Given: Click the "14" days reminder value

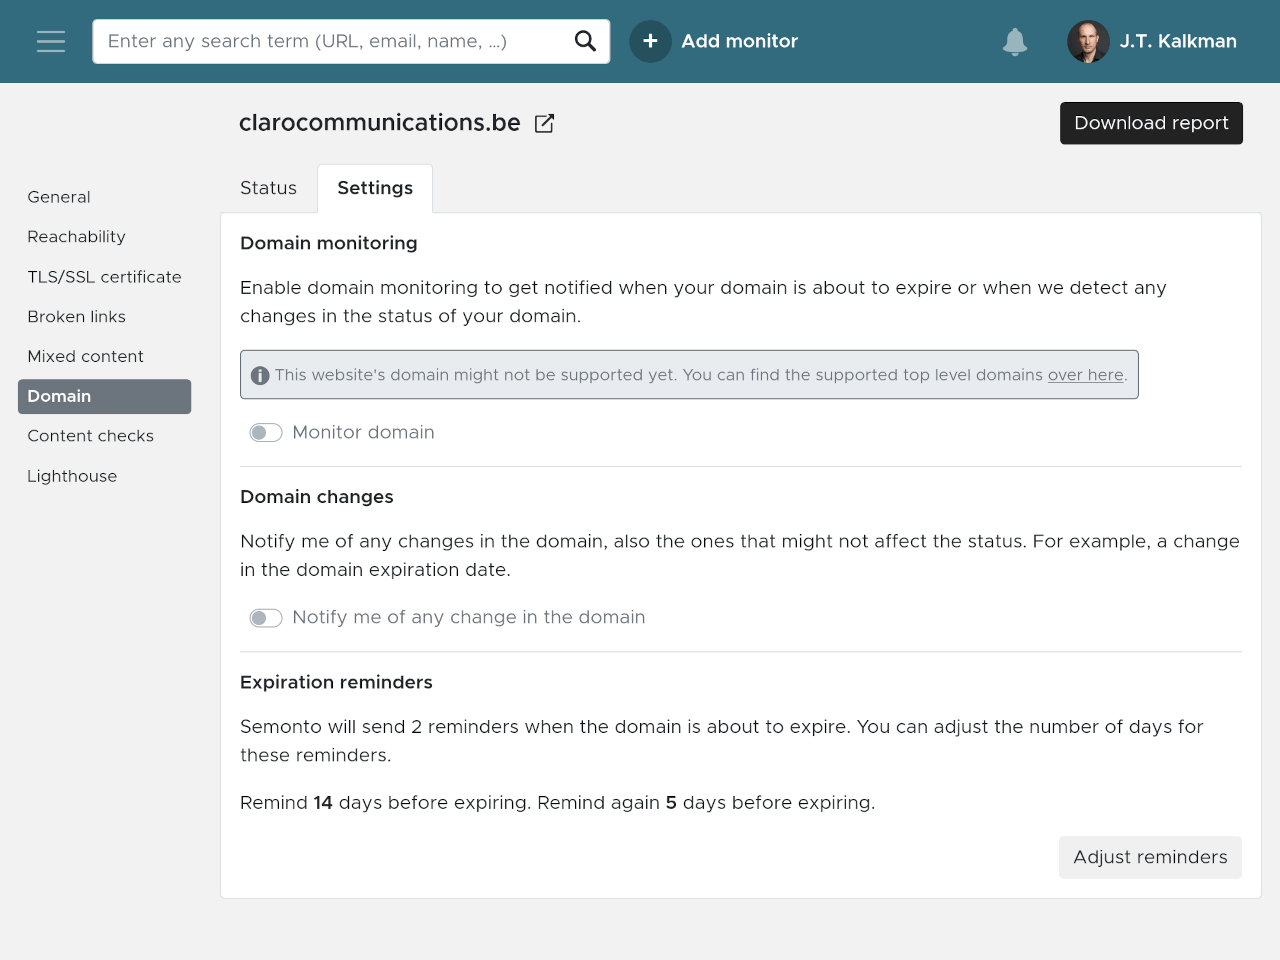Looking at the screenshot, I should [x=323, y=803].
